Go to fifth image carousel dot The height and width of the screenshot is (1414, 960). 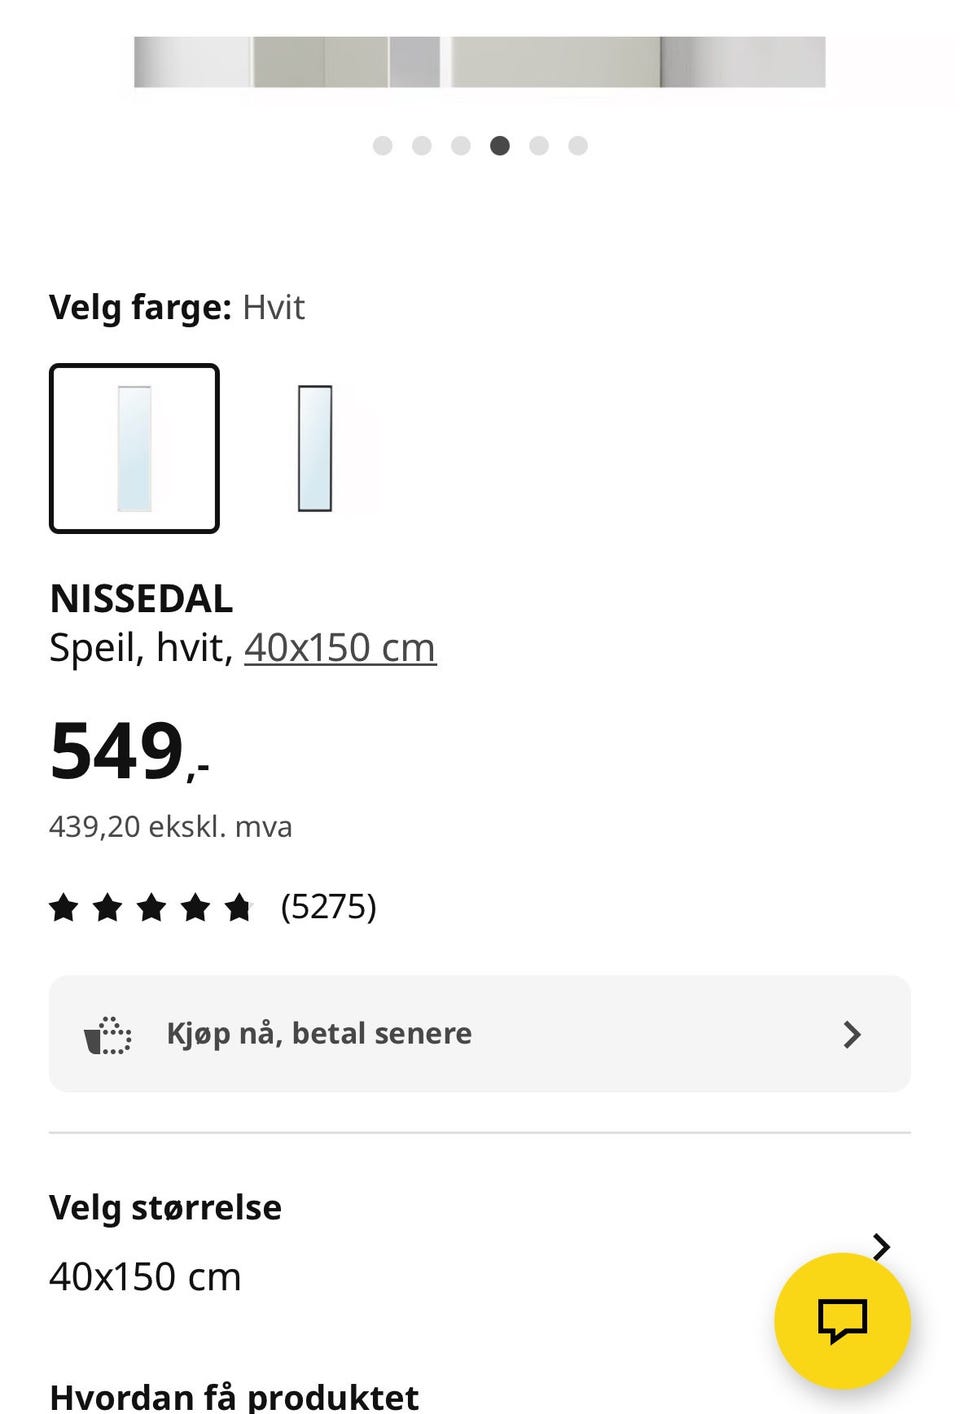click(539, 146)
